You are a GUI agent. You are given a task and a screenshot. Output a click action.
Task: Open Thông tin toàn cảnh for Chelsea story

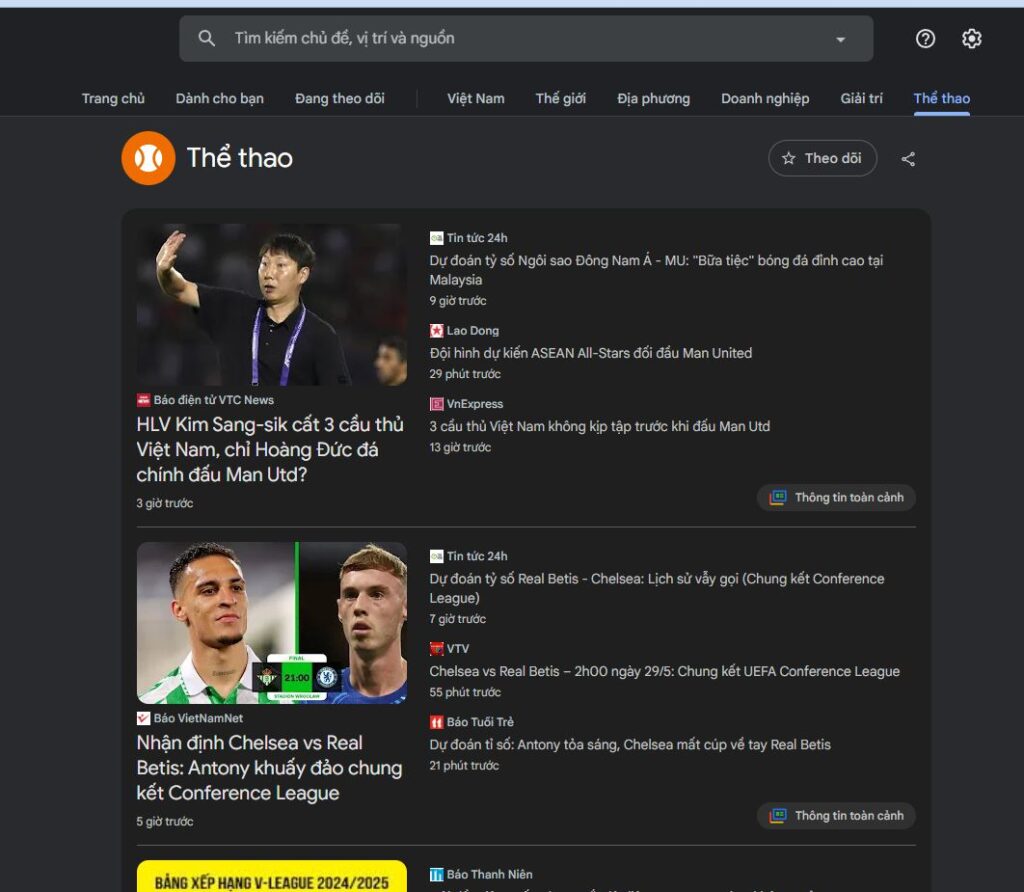[836, 816]
